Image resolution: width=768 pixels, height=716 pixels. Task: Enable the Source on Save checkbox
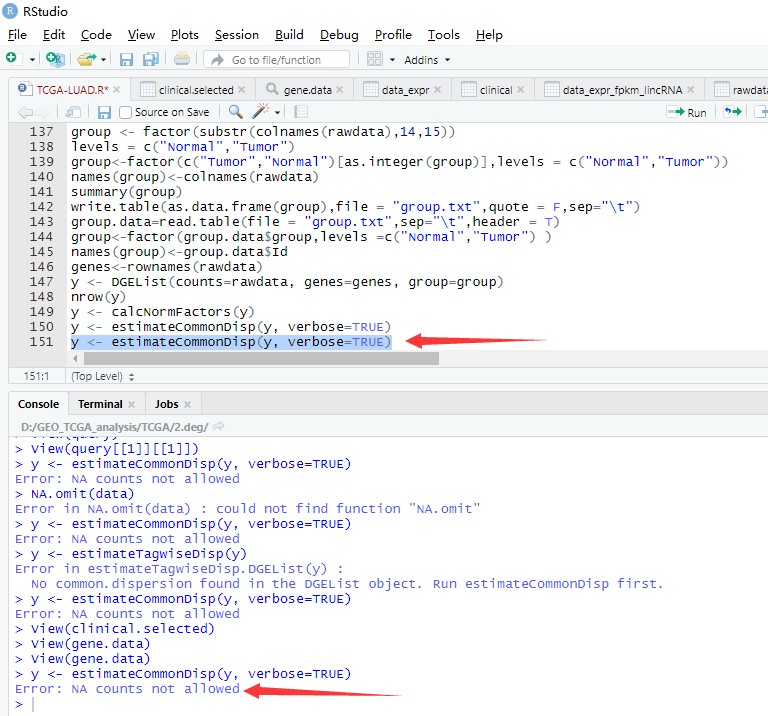[126, 112]
